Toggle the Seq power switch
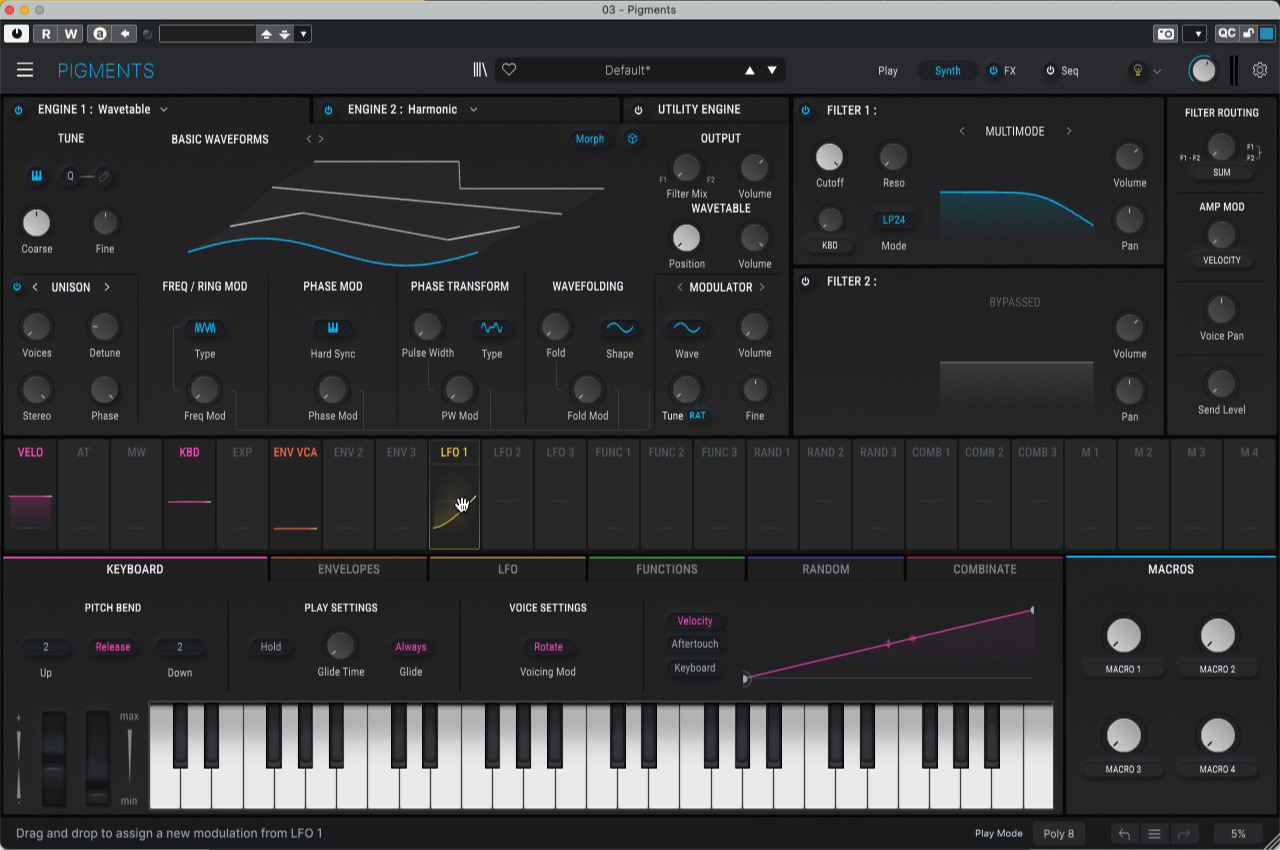This screenshot has height=850, width=1280. [1050, 71]
